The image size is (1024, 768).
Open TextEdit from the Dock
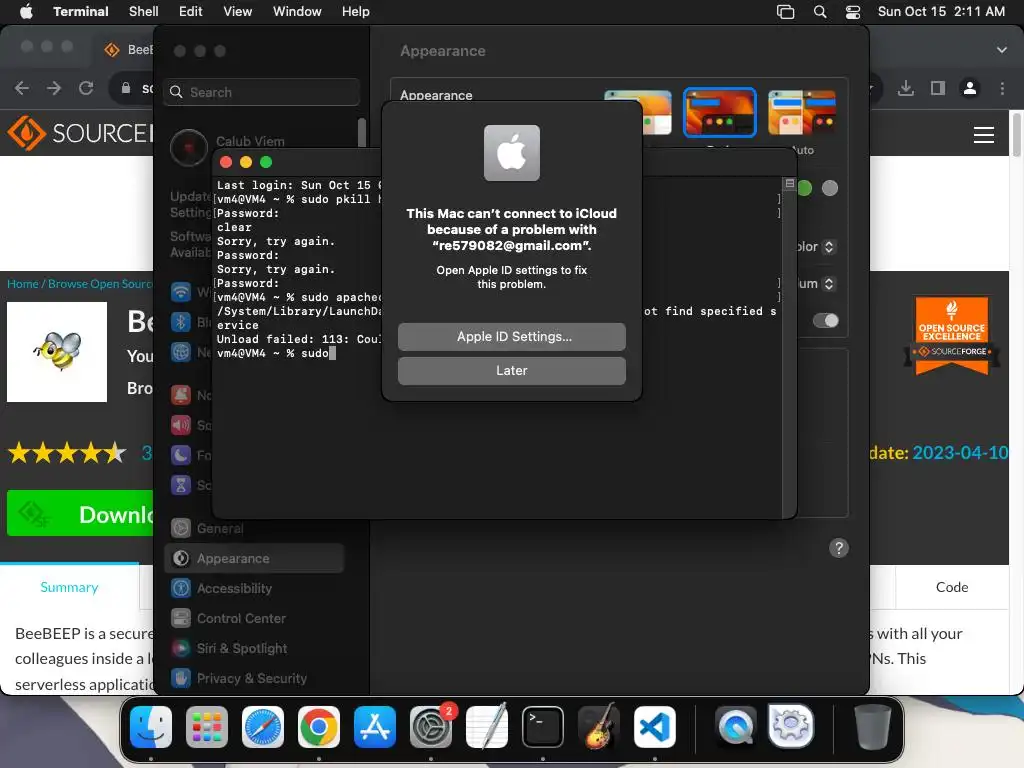(x=487, y=727)
